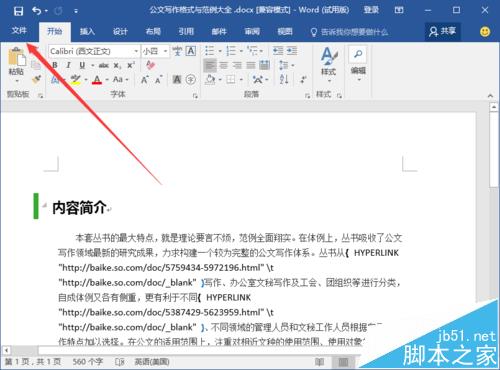
Task: Click the phonetic guide (文) icon
Action: pyautogui.click(x=177, y=51)
